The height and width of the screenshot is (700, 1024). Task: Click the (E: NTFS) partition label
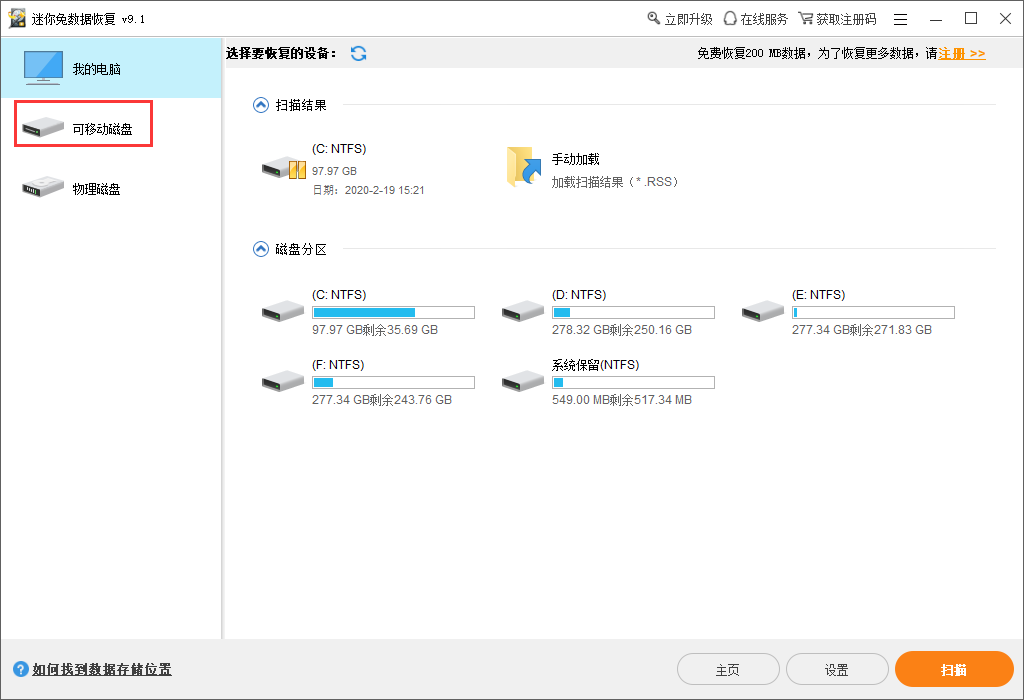[819, 295]
